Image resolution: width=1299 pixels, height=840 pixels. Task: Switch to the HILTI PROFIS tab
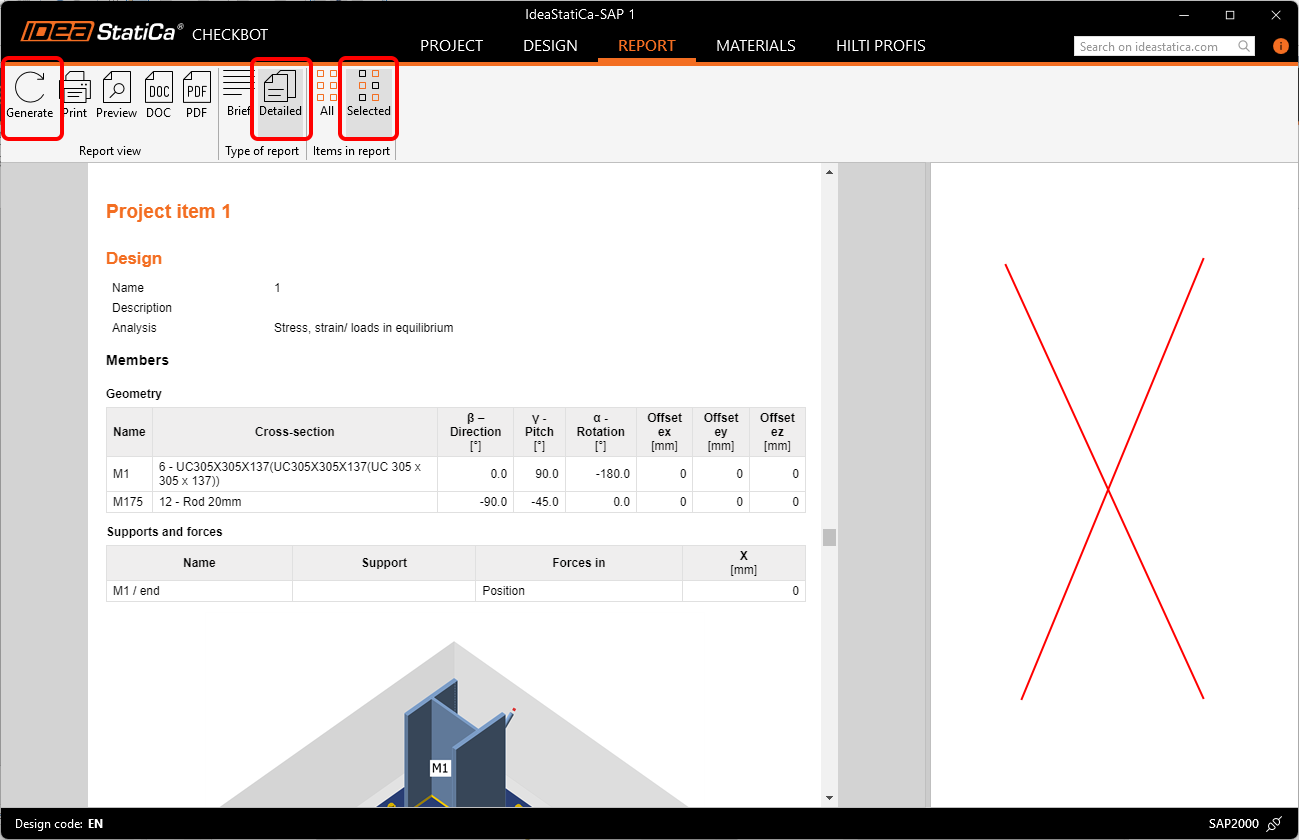pyautogui.click(x=880, y=45)
